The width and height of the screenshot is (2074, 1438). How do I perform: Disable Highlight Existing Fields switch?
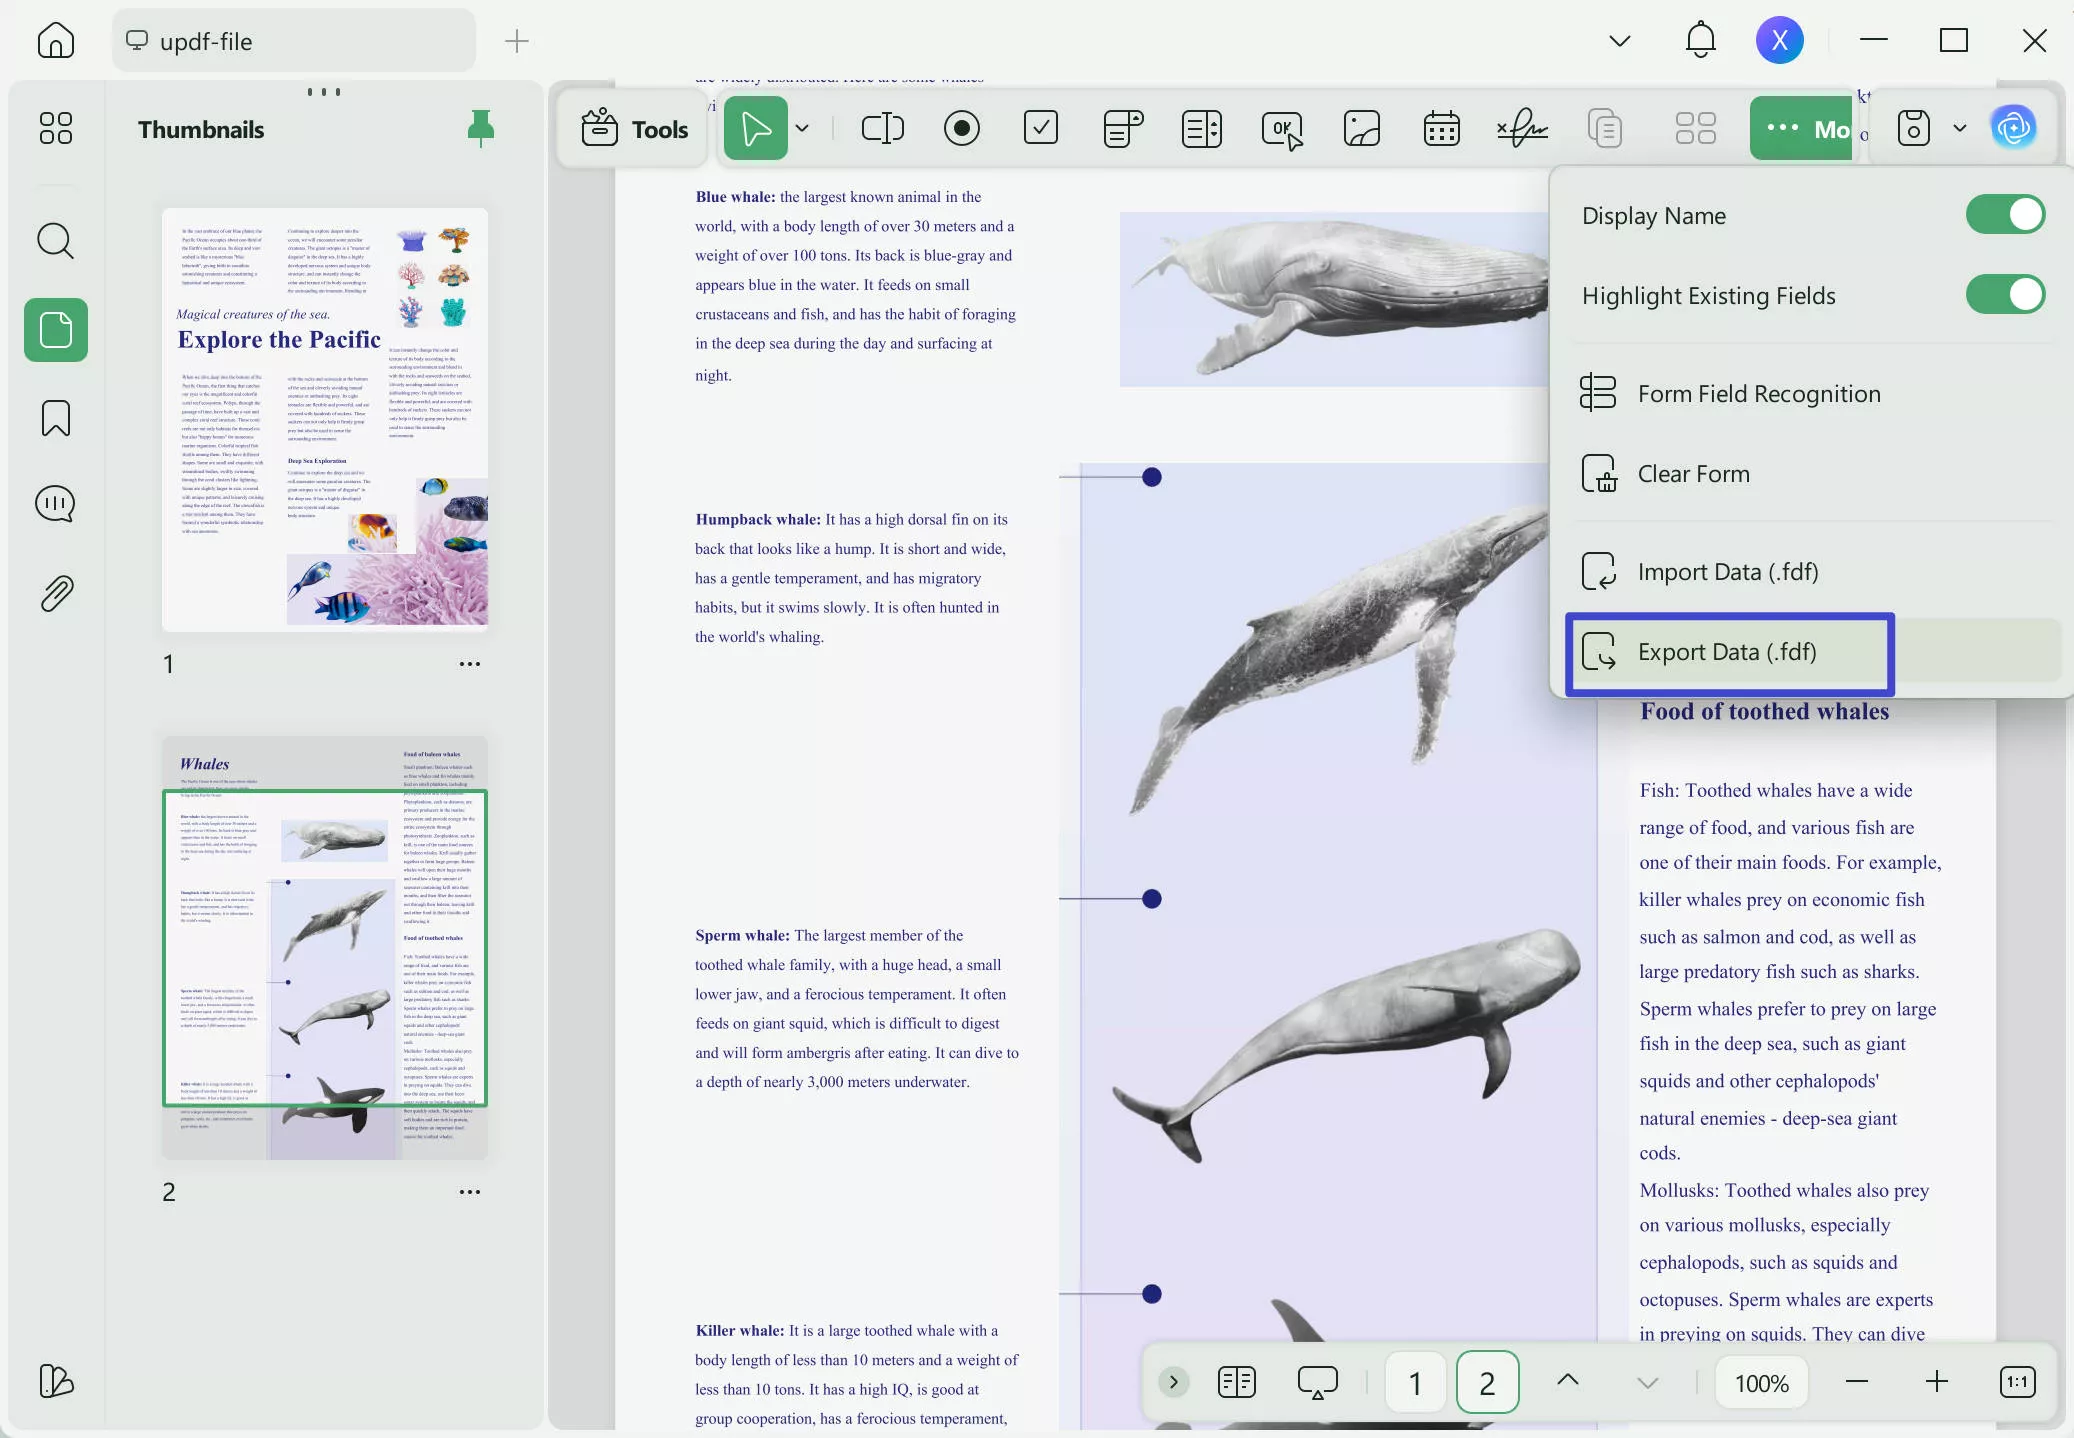point(2004,295)
